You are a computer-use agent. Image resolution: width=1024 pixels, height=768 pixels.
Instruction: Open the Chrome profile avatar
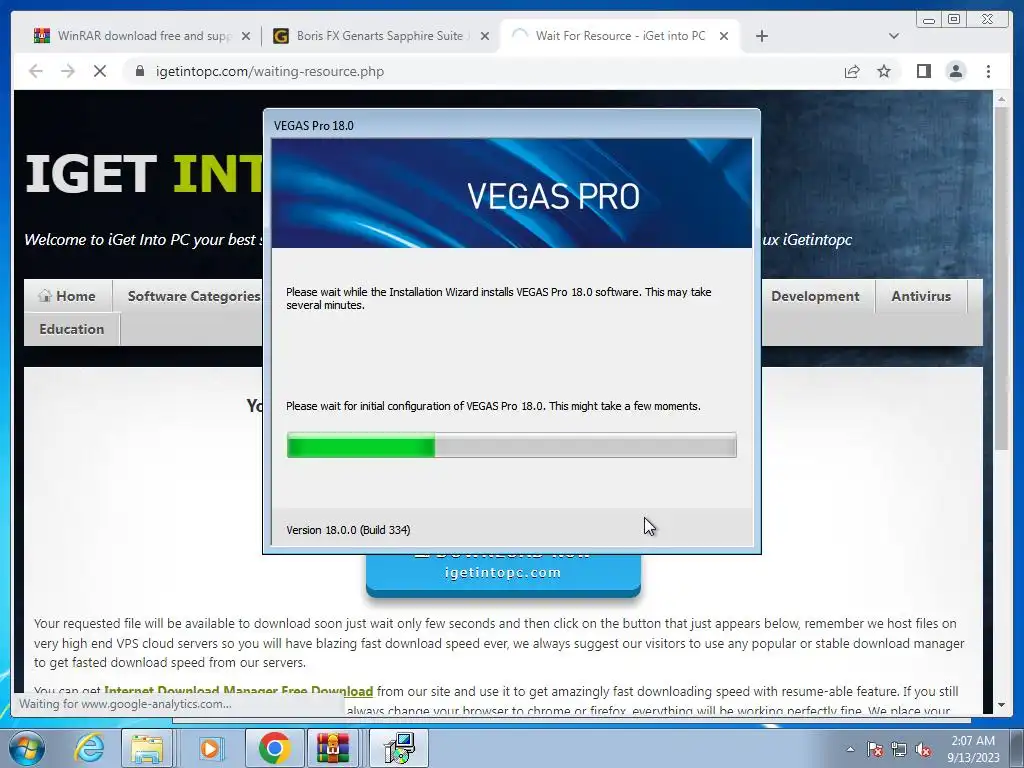(955, 71)
